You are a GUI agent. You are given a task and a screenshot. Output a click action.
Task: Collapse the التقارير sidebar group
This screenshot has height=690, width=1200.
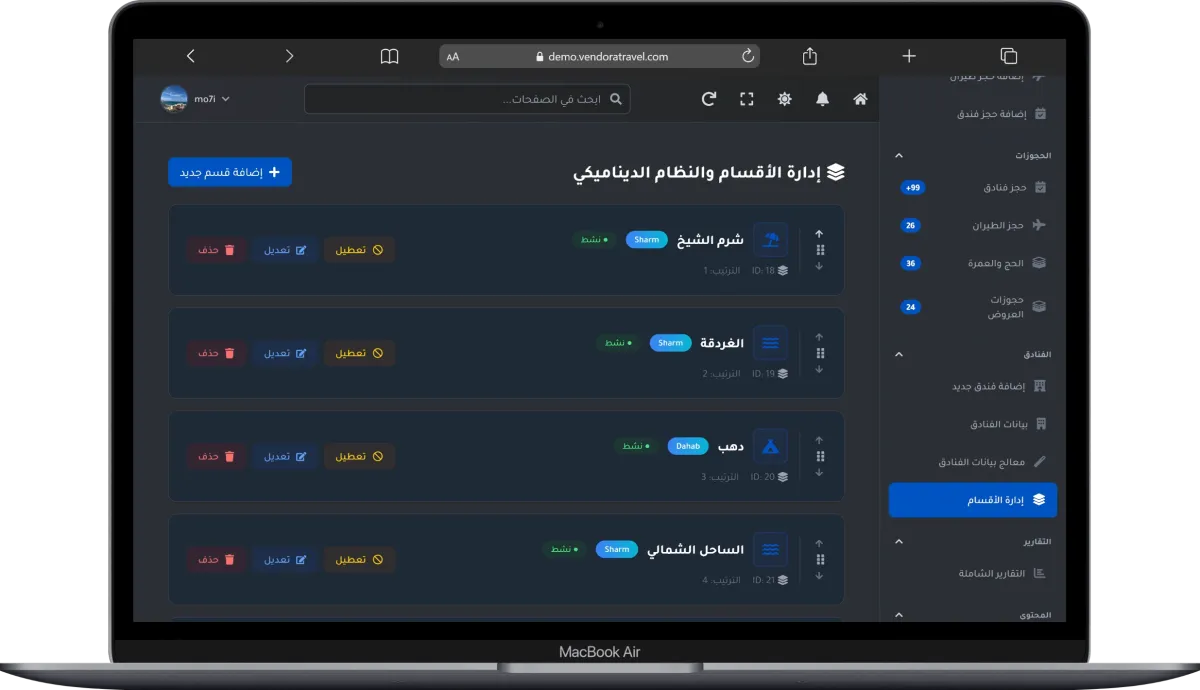(898, 541)
